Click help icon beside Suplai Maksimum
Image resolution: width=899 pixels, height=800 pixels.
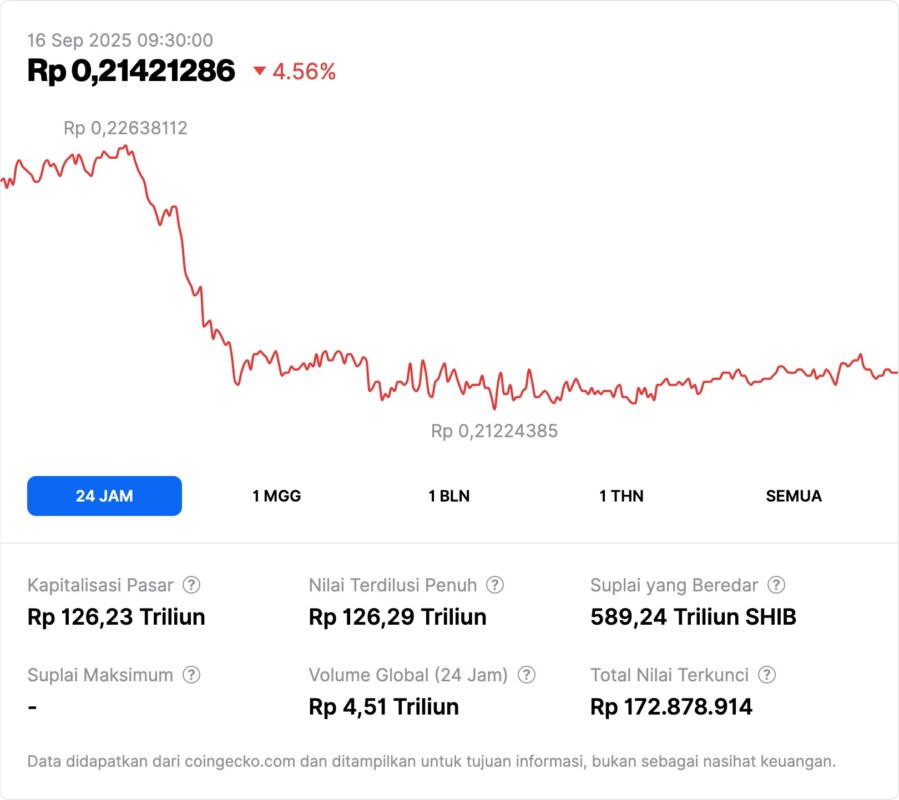(191, 675)
